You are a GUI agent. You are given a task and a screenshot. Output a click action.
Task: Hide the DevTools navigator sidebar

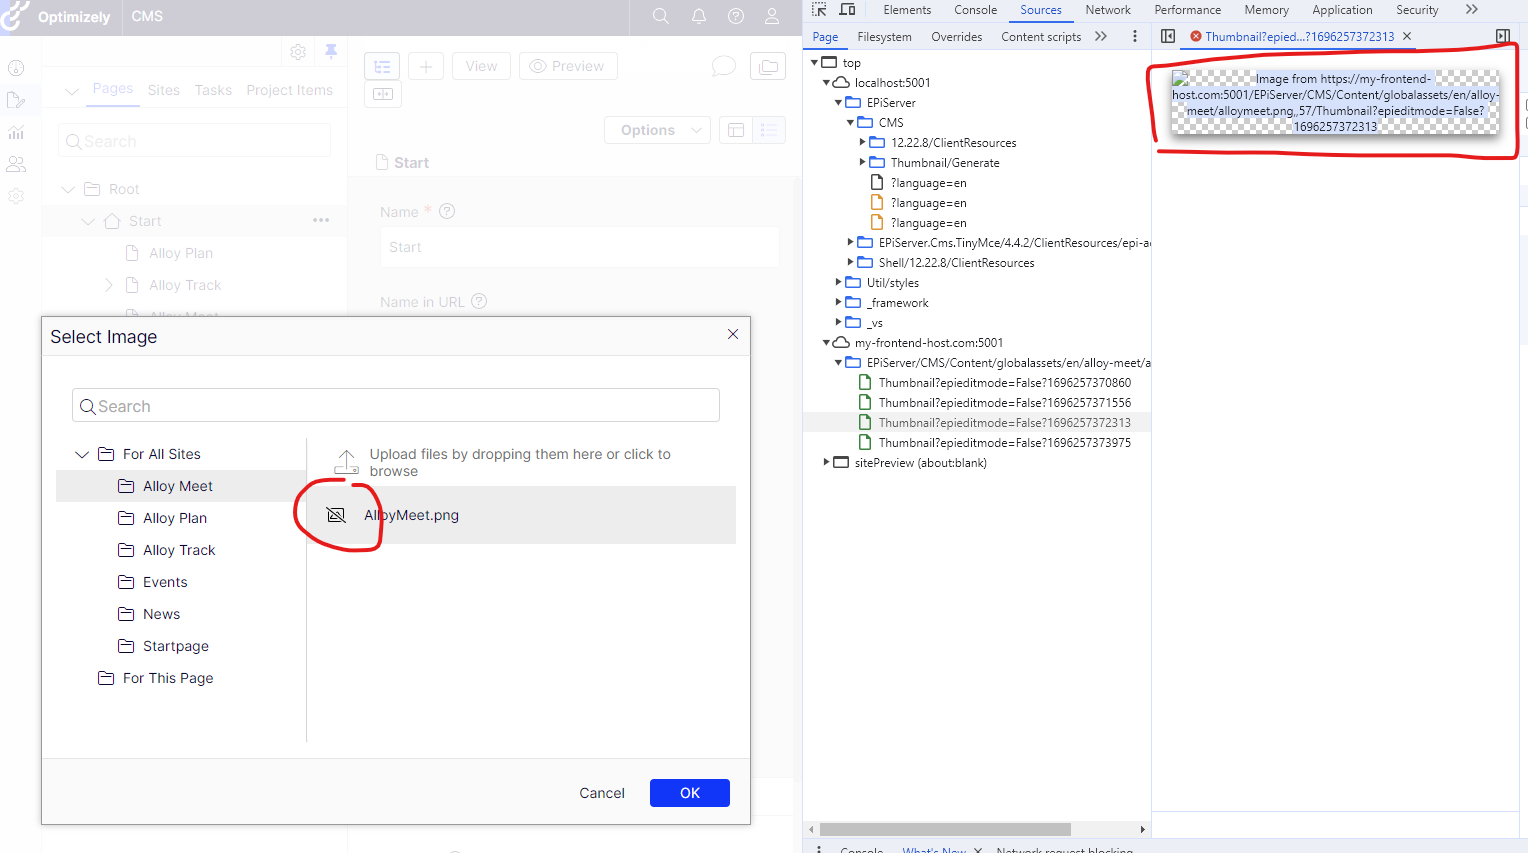(x=1167, y=36)
